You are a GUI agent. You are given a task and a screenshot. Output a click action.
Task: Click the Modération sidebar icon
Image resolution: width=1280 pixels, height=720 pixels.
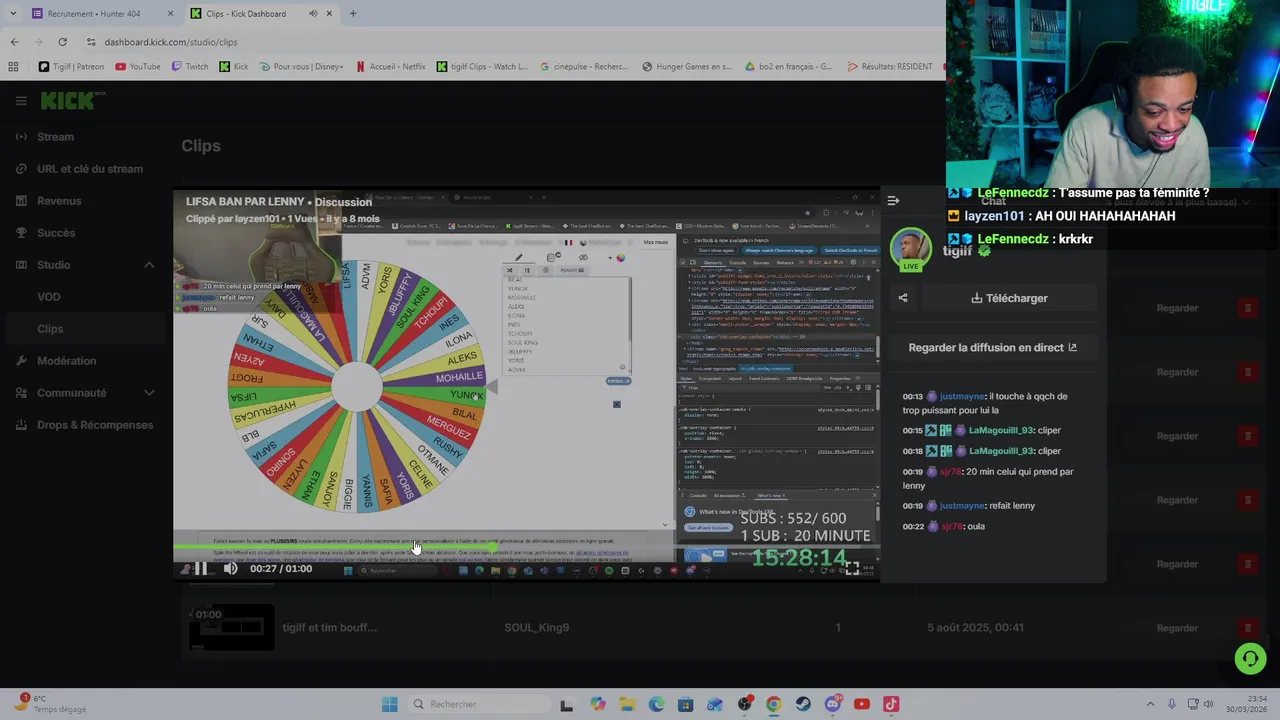click(21, 360)
